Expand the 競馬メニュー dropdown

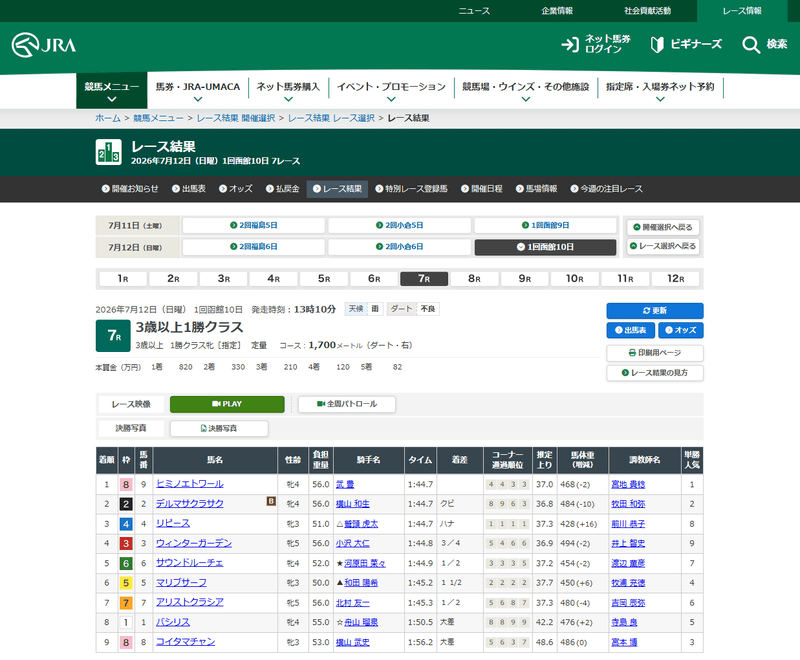(x=112, y=91)
